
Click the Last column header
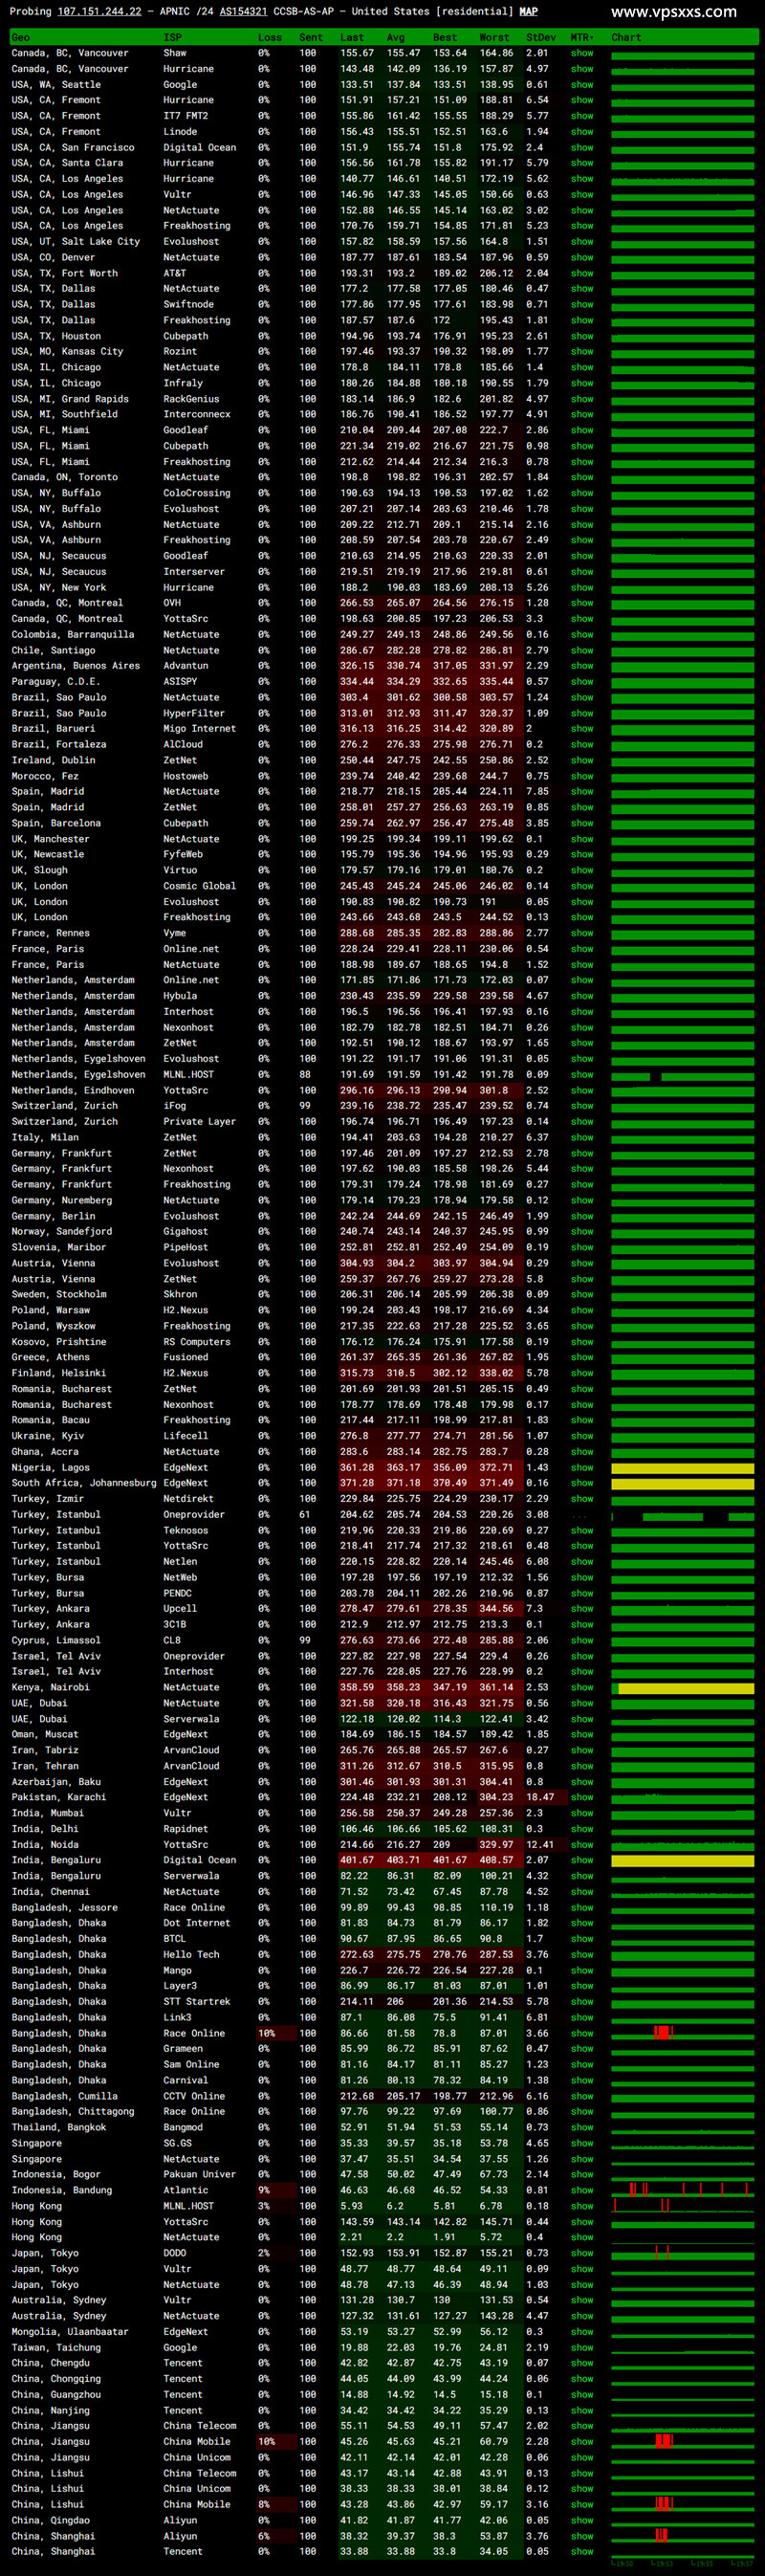352,37
